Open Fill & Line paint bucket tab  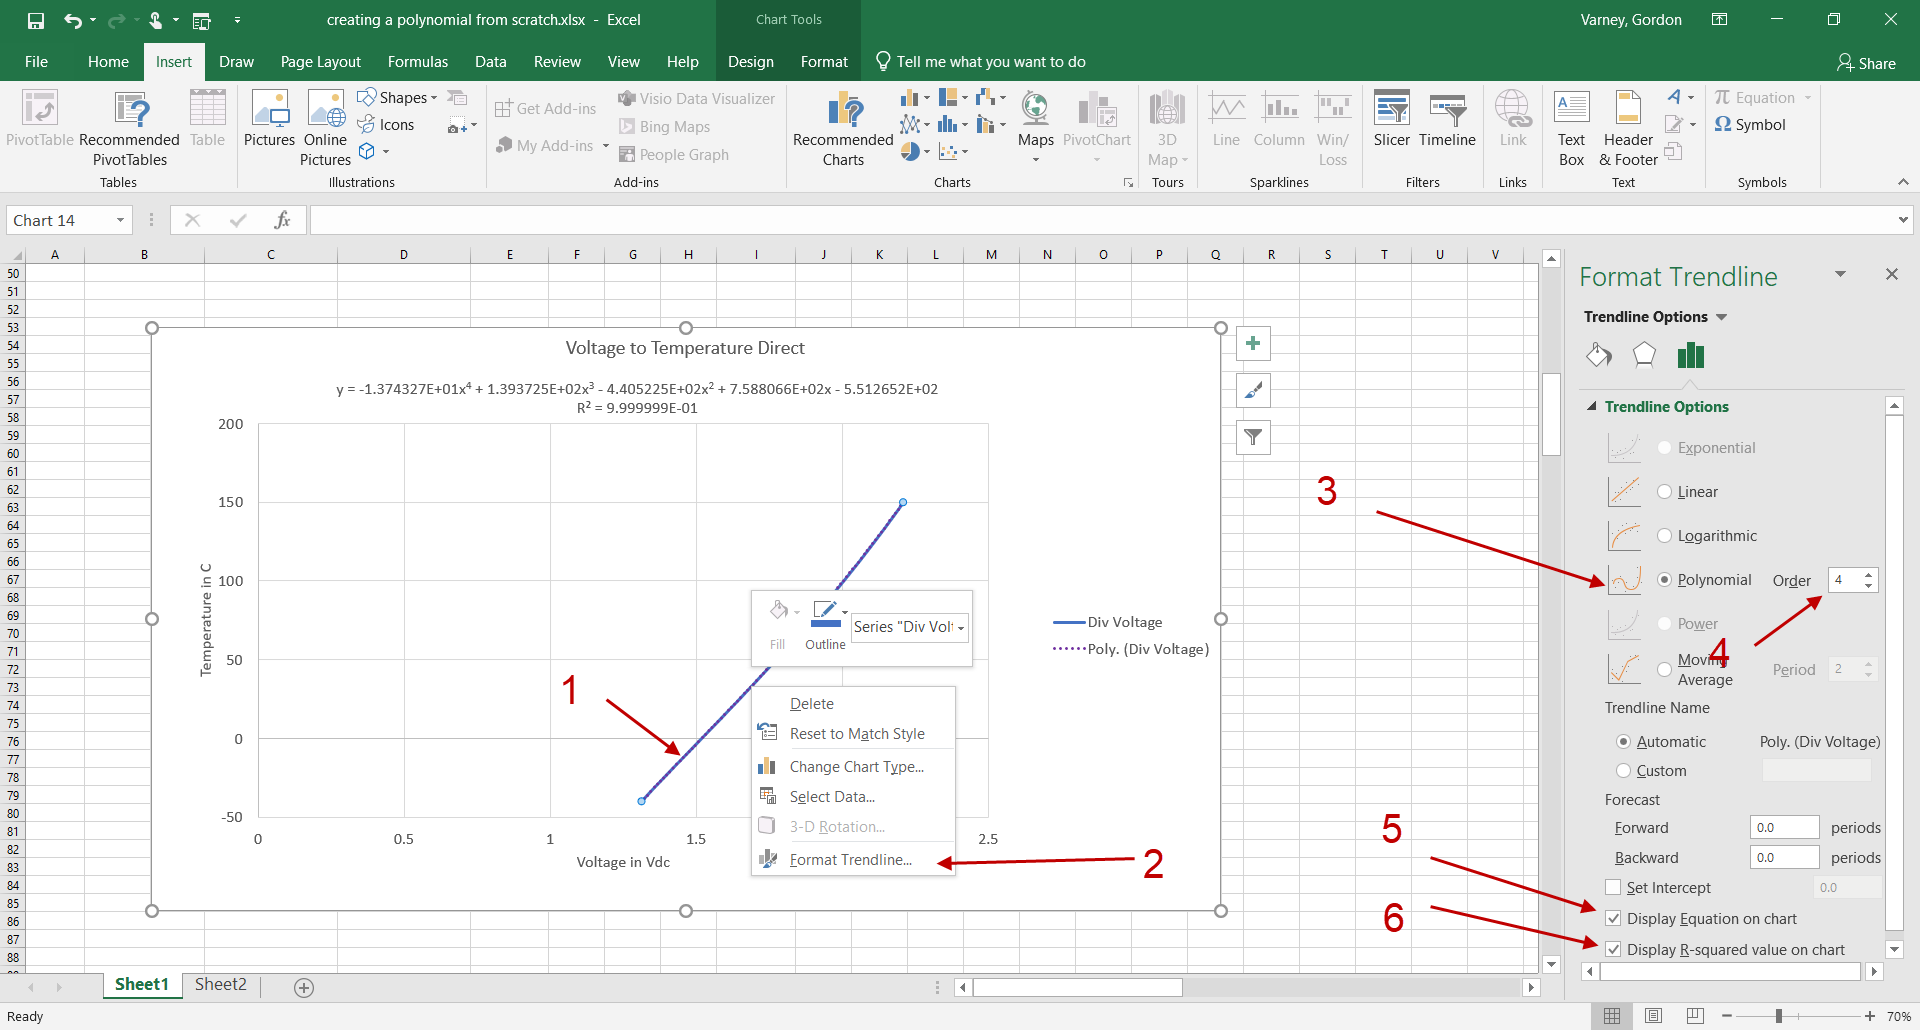pos(1598,355)
